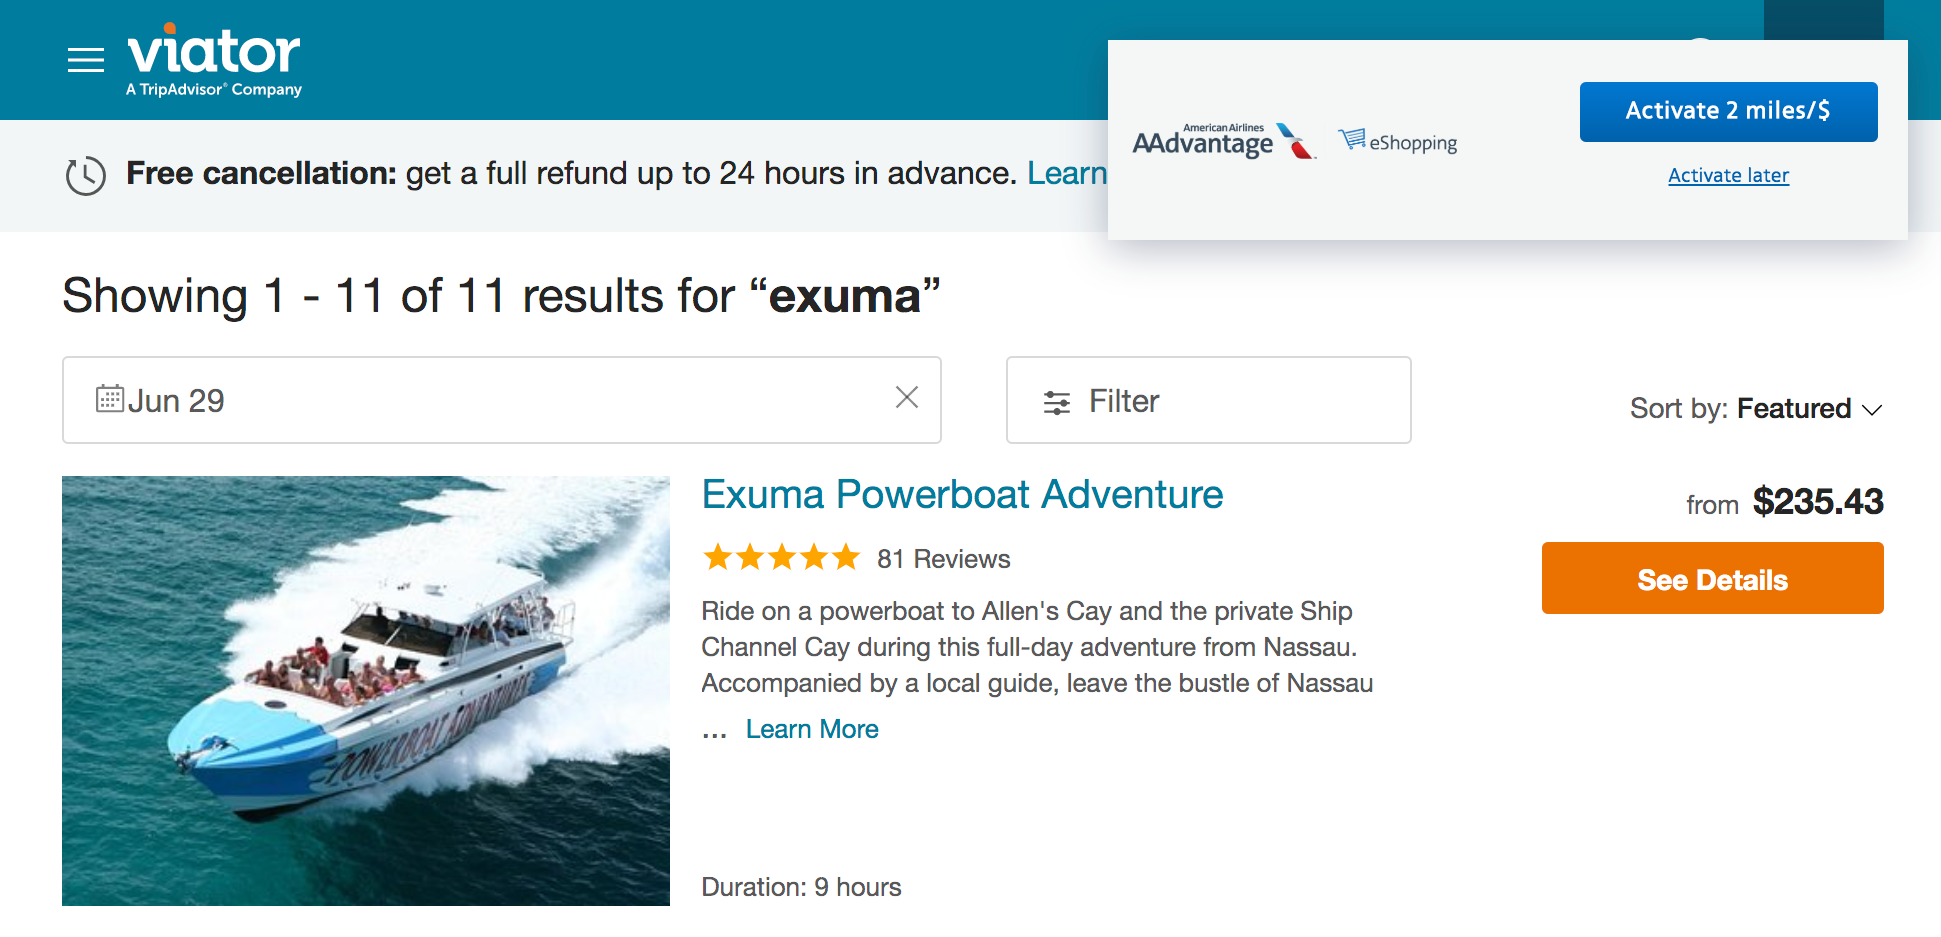Click the filter sliders icon
The height and width of the screenshot is (937, 1941).
(1057, 402)
